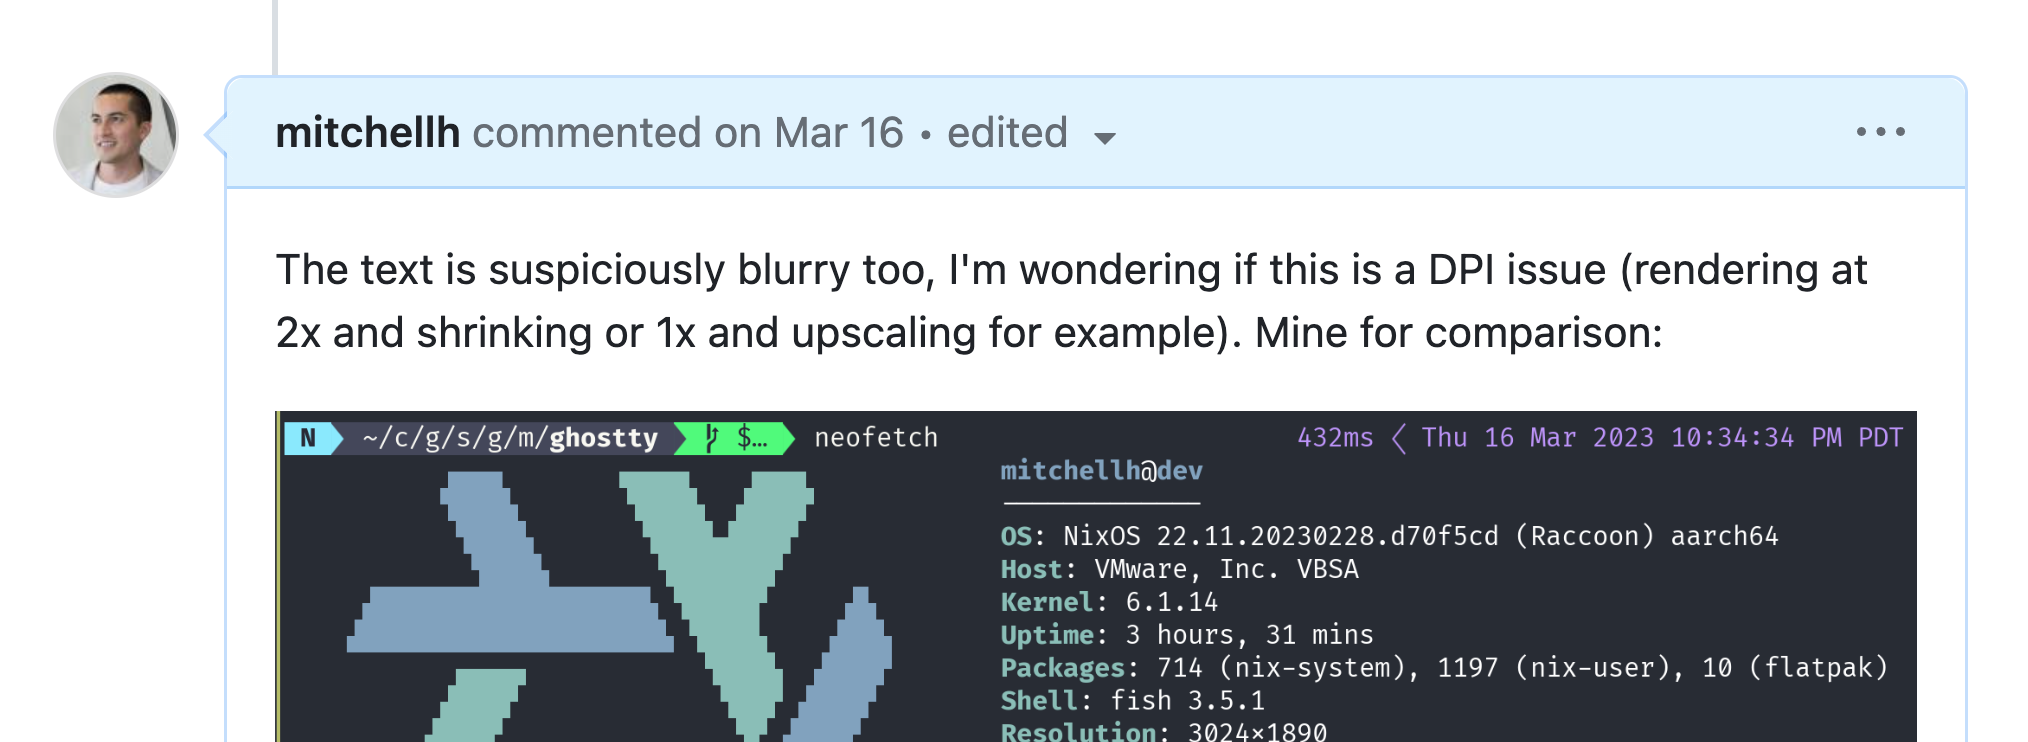Viewport: 2028px width, 742px height.
Task: Click the Shell fish 3.5.1 line
Action: tap(1132, 701)
